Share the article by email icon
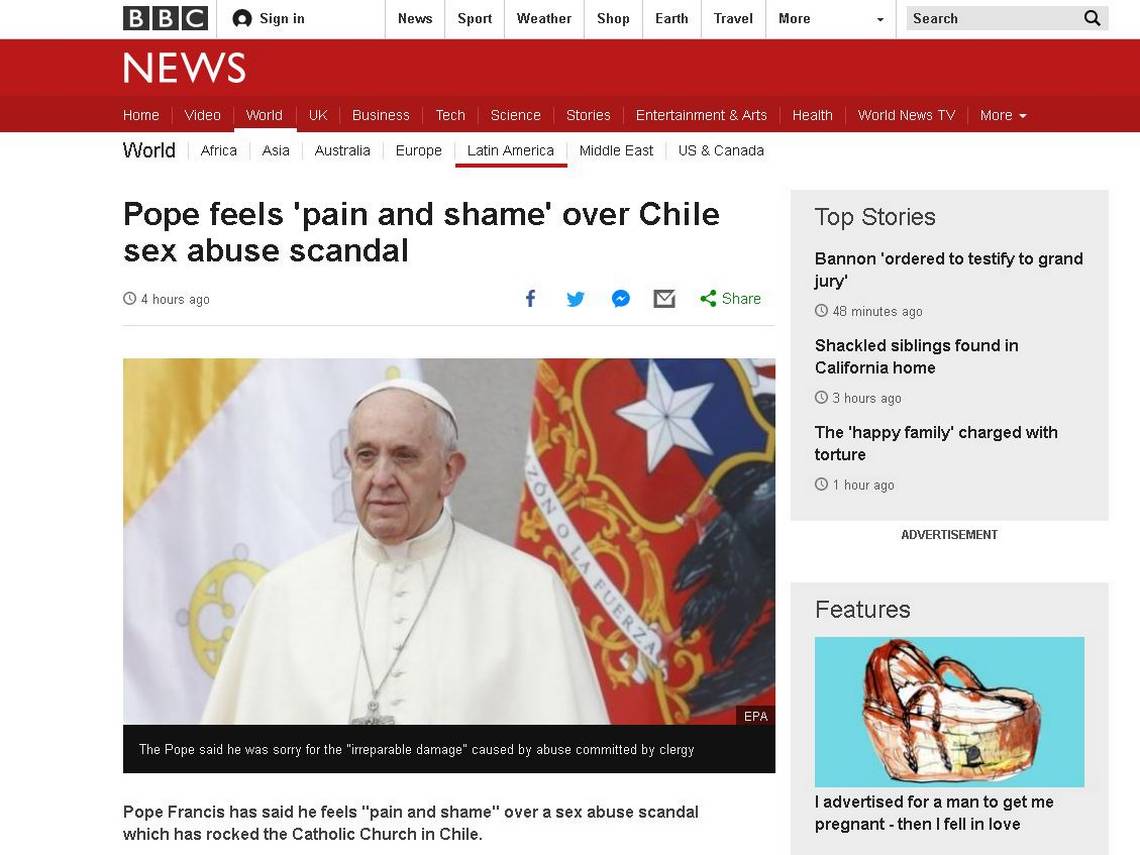The height and width of the screenshot is (855, 1140). click(x=664, y=299)
